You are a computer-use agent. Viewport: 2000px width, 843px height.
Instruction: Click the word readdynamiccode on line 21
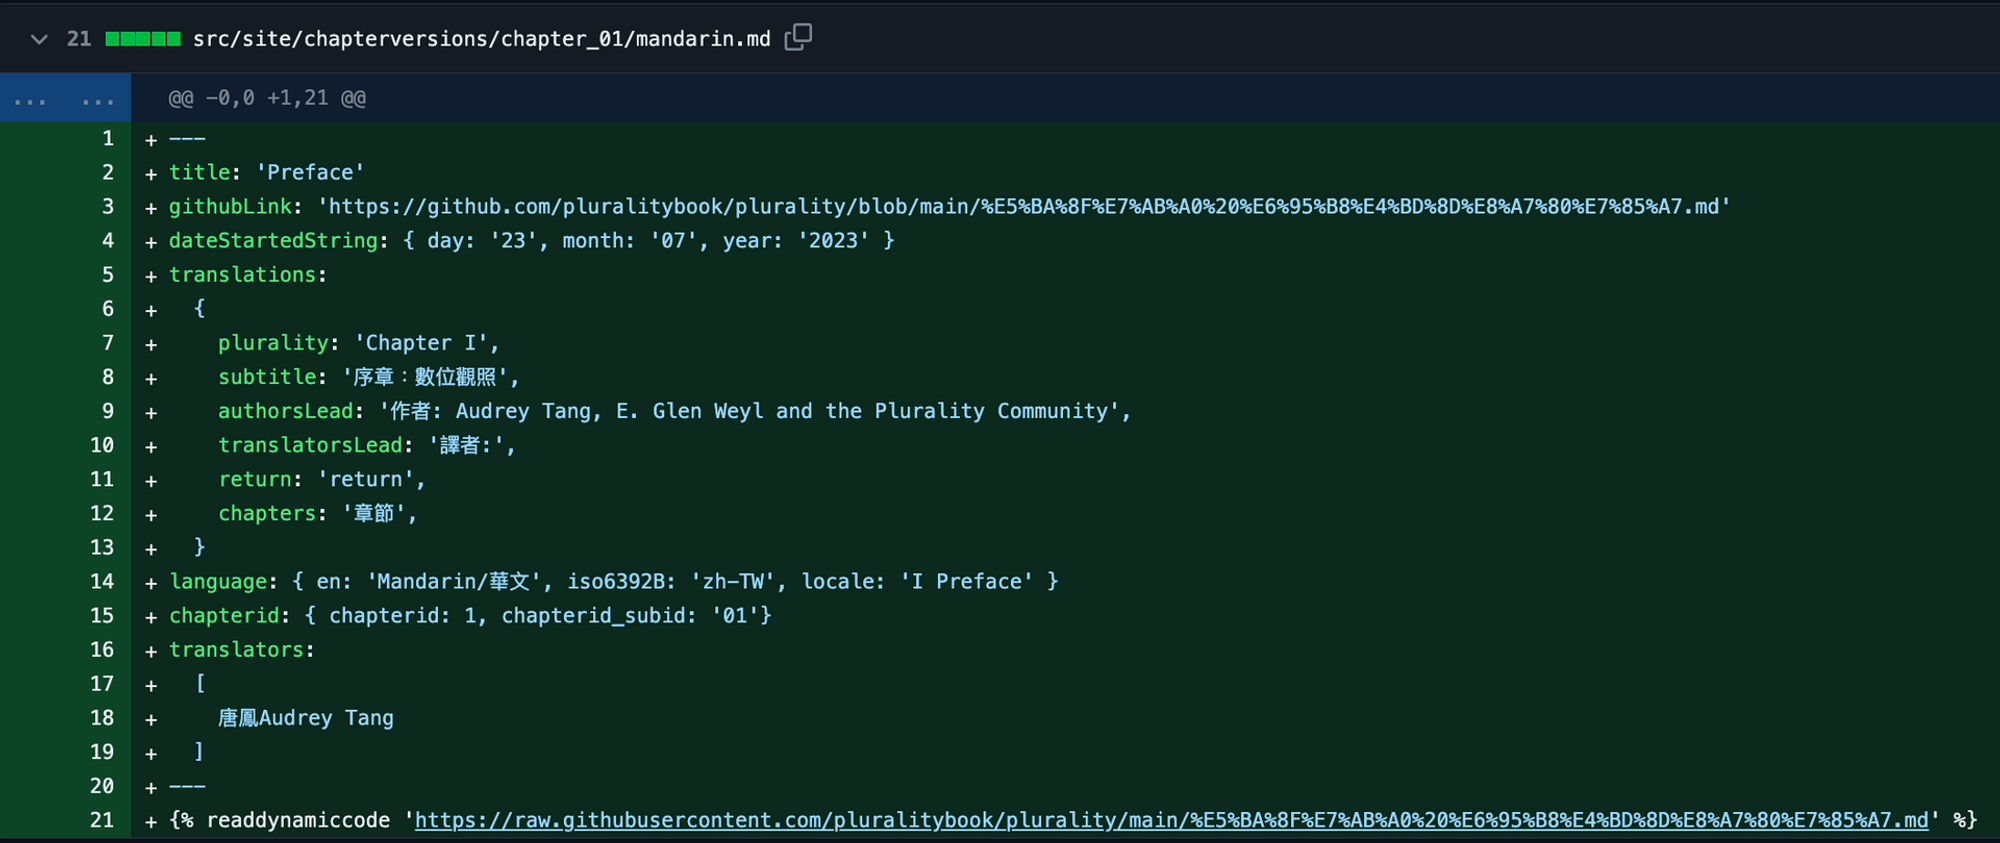[x=298, y=820]
